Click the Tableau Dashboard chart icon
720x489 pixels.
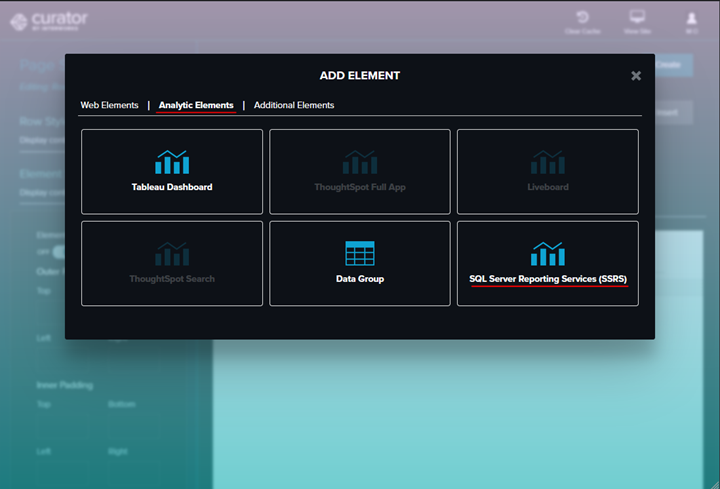point(172,162)
